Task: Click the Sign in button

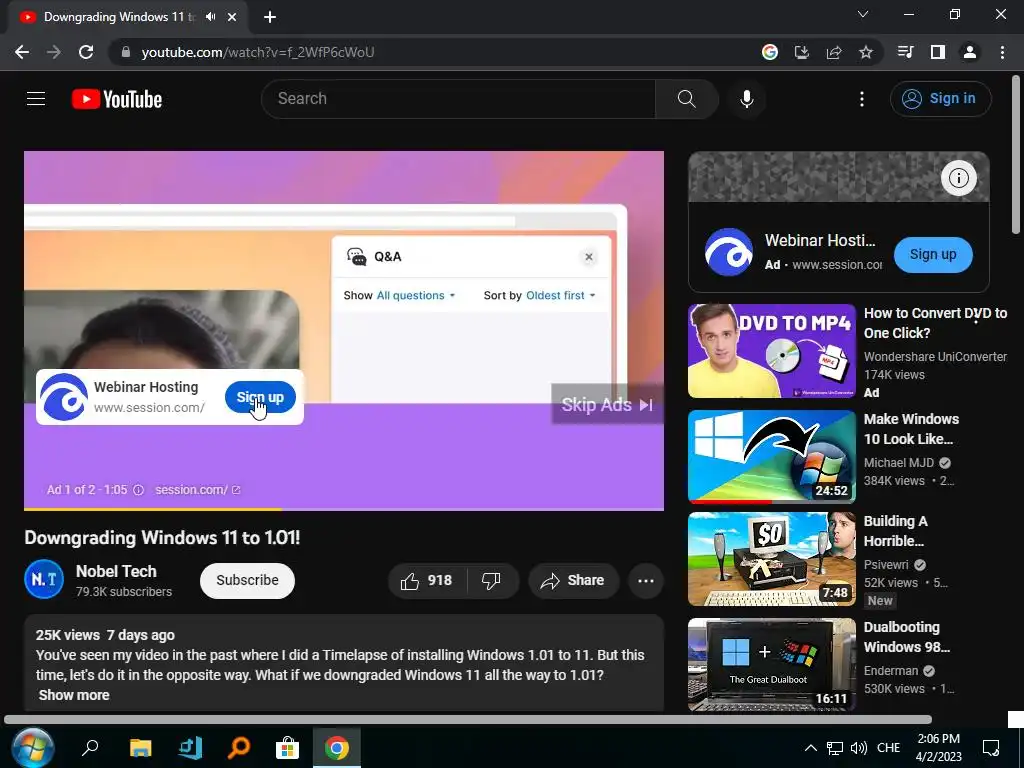Action: click(940, 99)
